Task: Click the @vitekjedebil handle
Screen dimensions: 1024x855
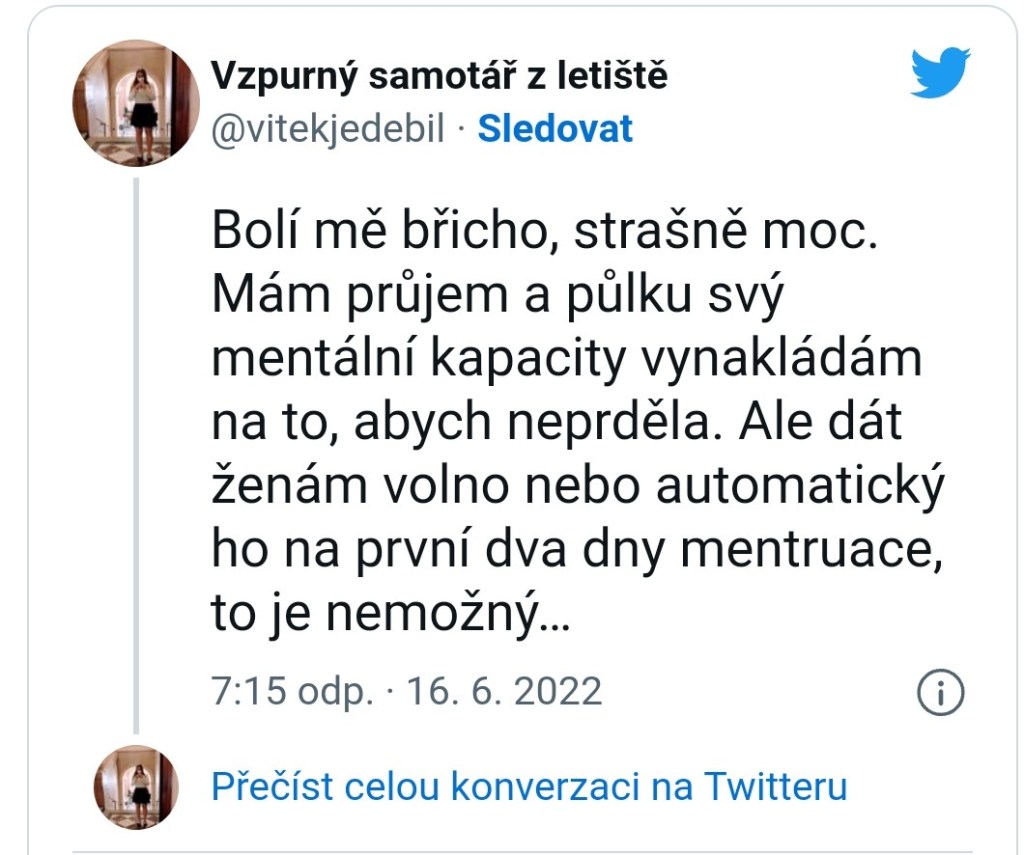Action: click(328, 129)
